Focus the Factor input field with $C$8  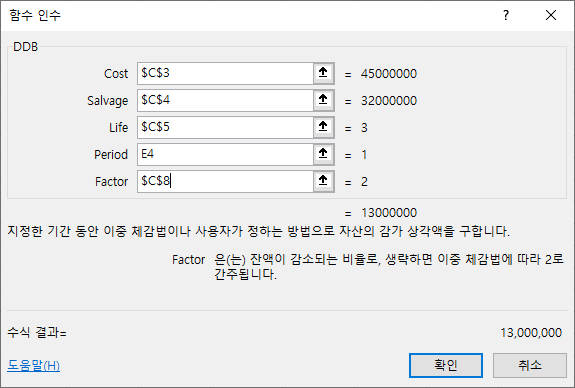225,182
